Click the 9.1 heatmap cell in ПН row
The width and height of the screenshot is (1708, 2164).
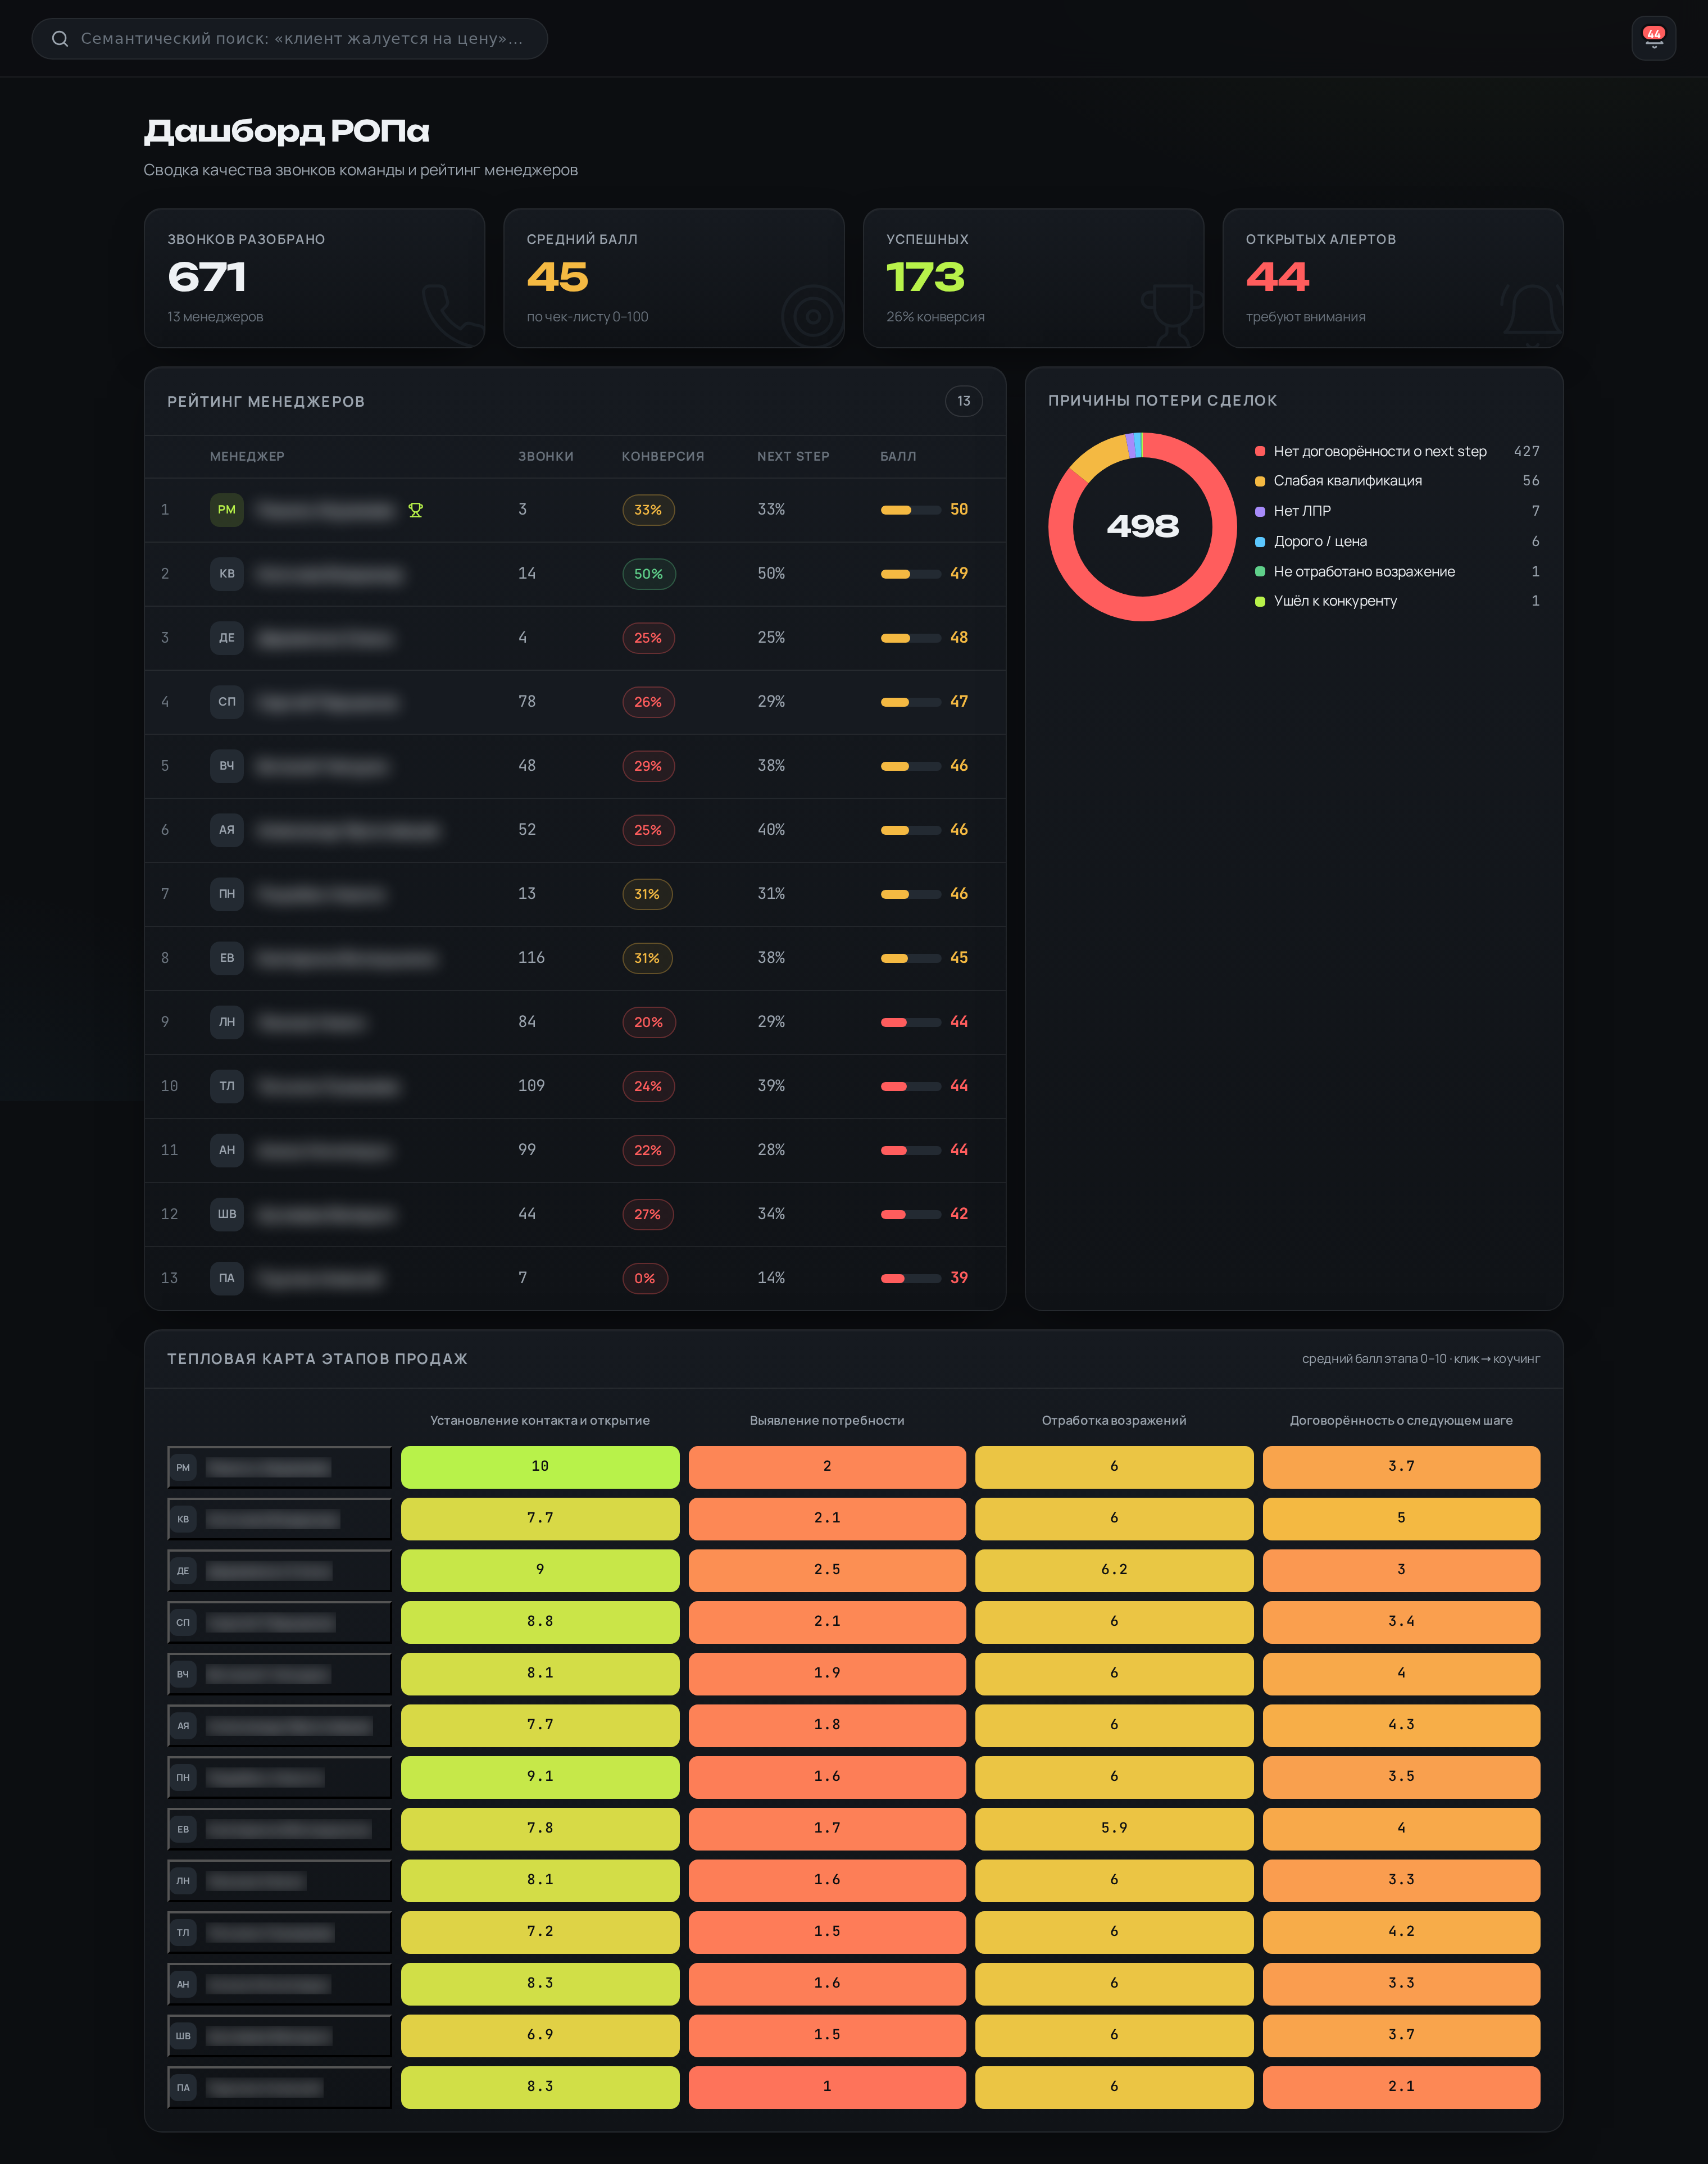(540, 1776)
